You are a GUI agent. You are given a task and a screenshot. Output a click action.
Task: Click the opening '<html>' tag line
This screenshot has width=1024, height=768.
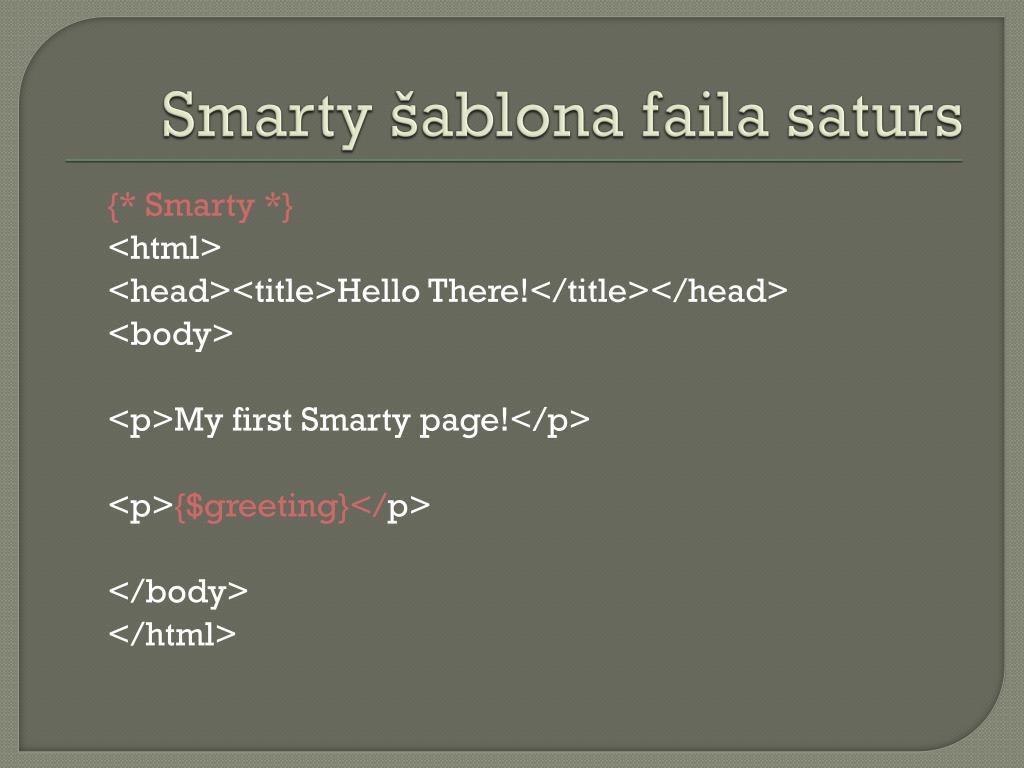click(x=165, y=248)
